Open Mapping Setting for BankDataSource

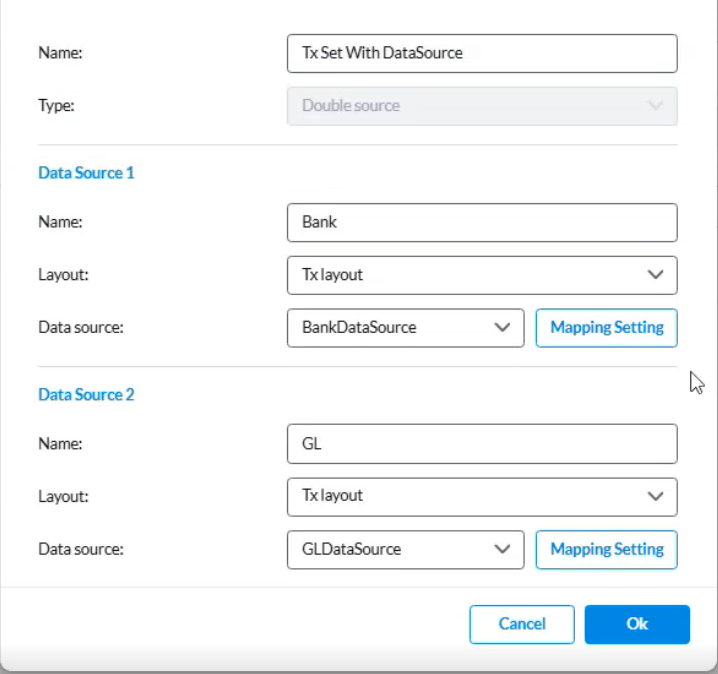[x=606, y=328]
